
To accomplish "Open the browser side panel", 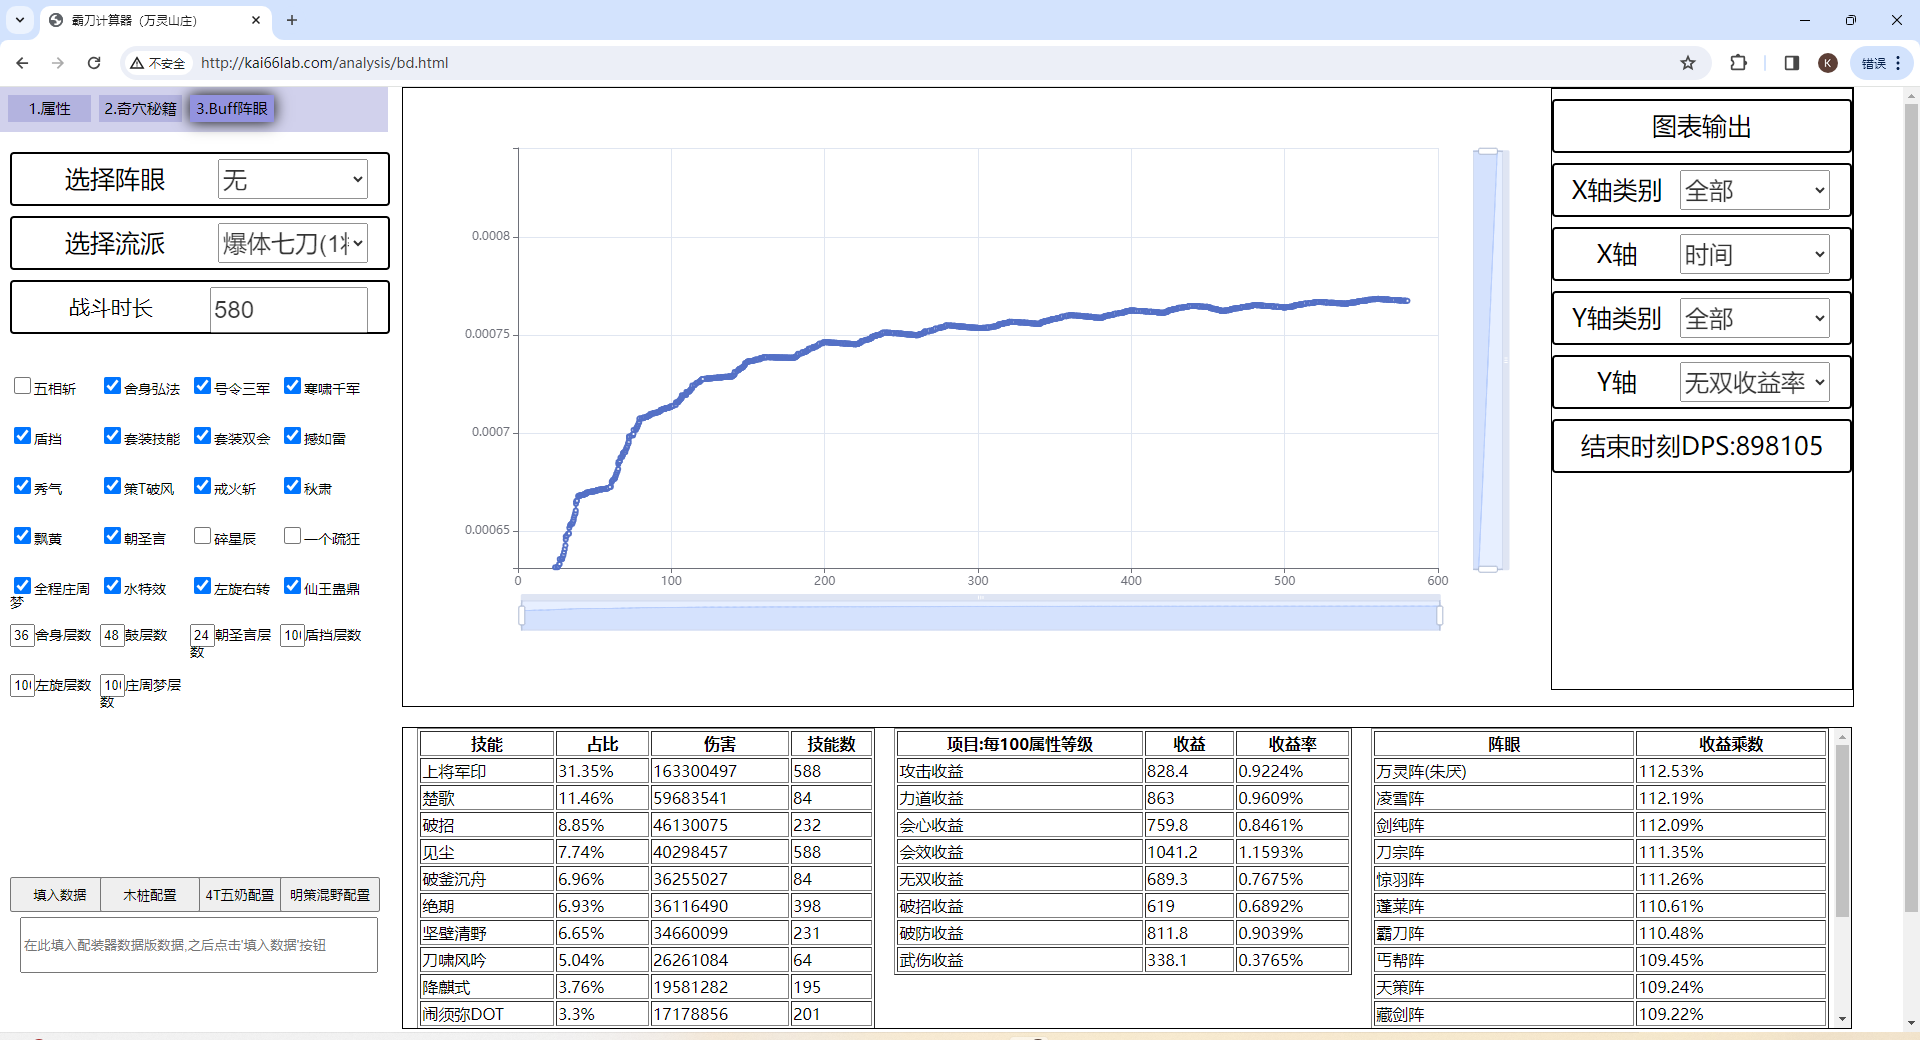I will pyautogui.click(x=1791, y=63).
